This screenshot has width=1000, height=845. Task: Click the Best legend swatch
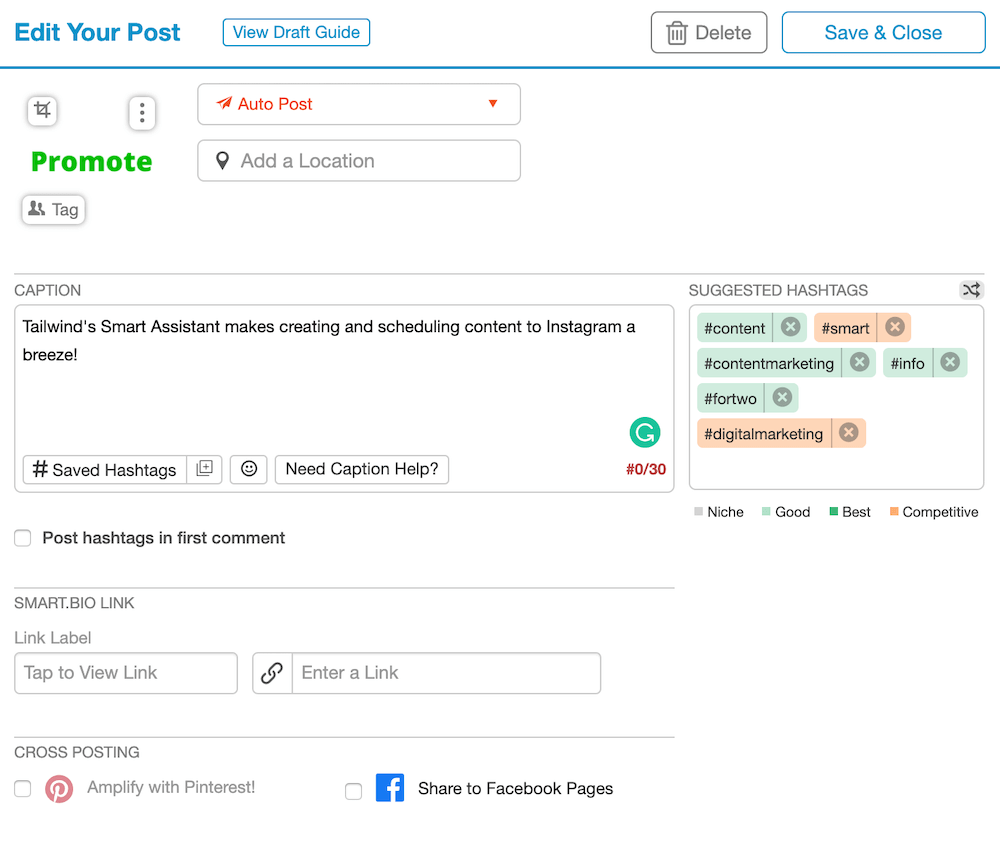(834, 511)
